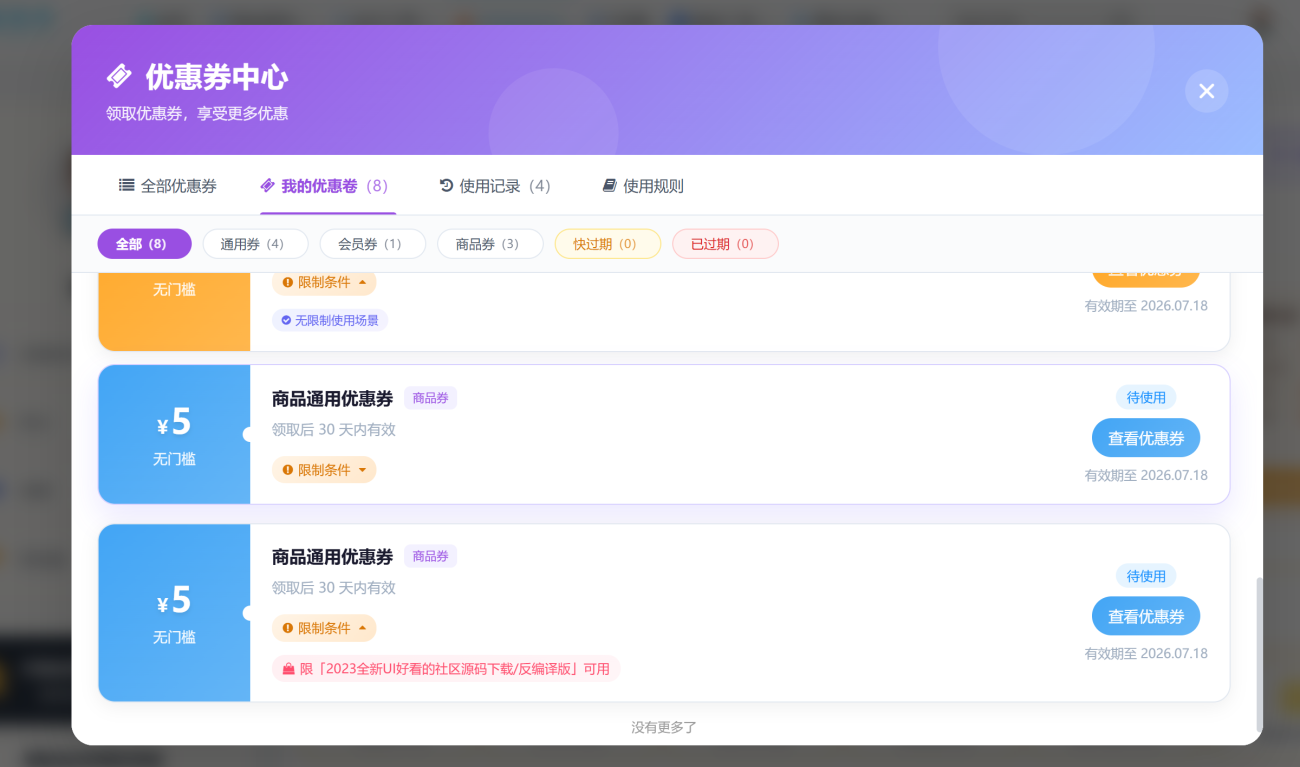Click the product restriction tag 限「2023全新UI...」可用
1300x767 pixels.
click(x=446, y=669)
